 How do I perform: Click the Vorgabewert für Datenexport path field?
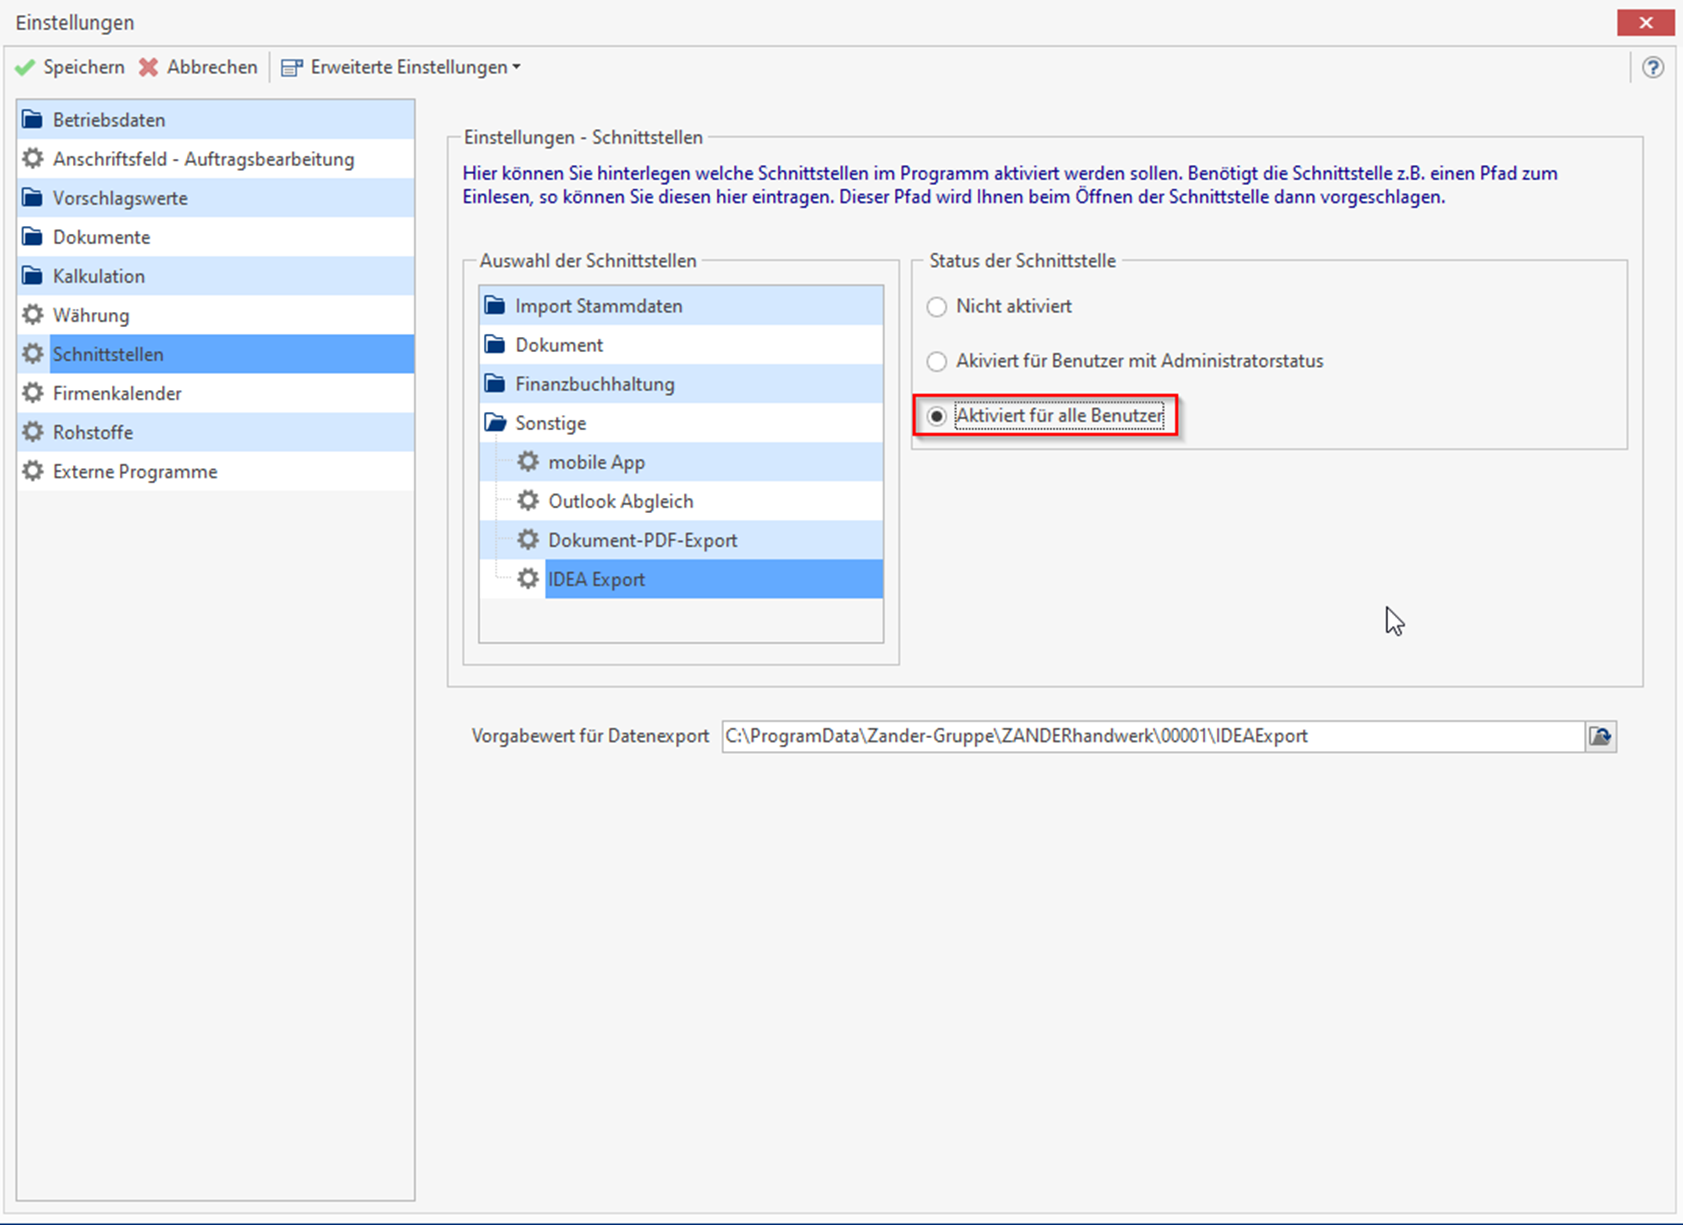tap(1150, 736)
